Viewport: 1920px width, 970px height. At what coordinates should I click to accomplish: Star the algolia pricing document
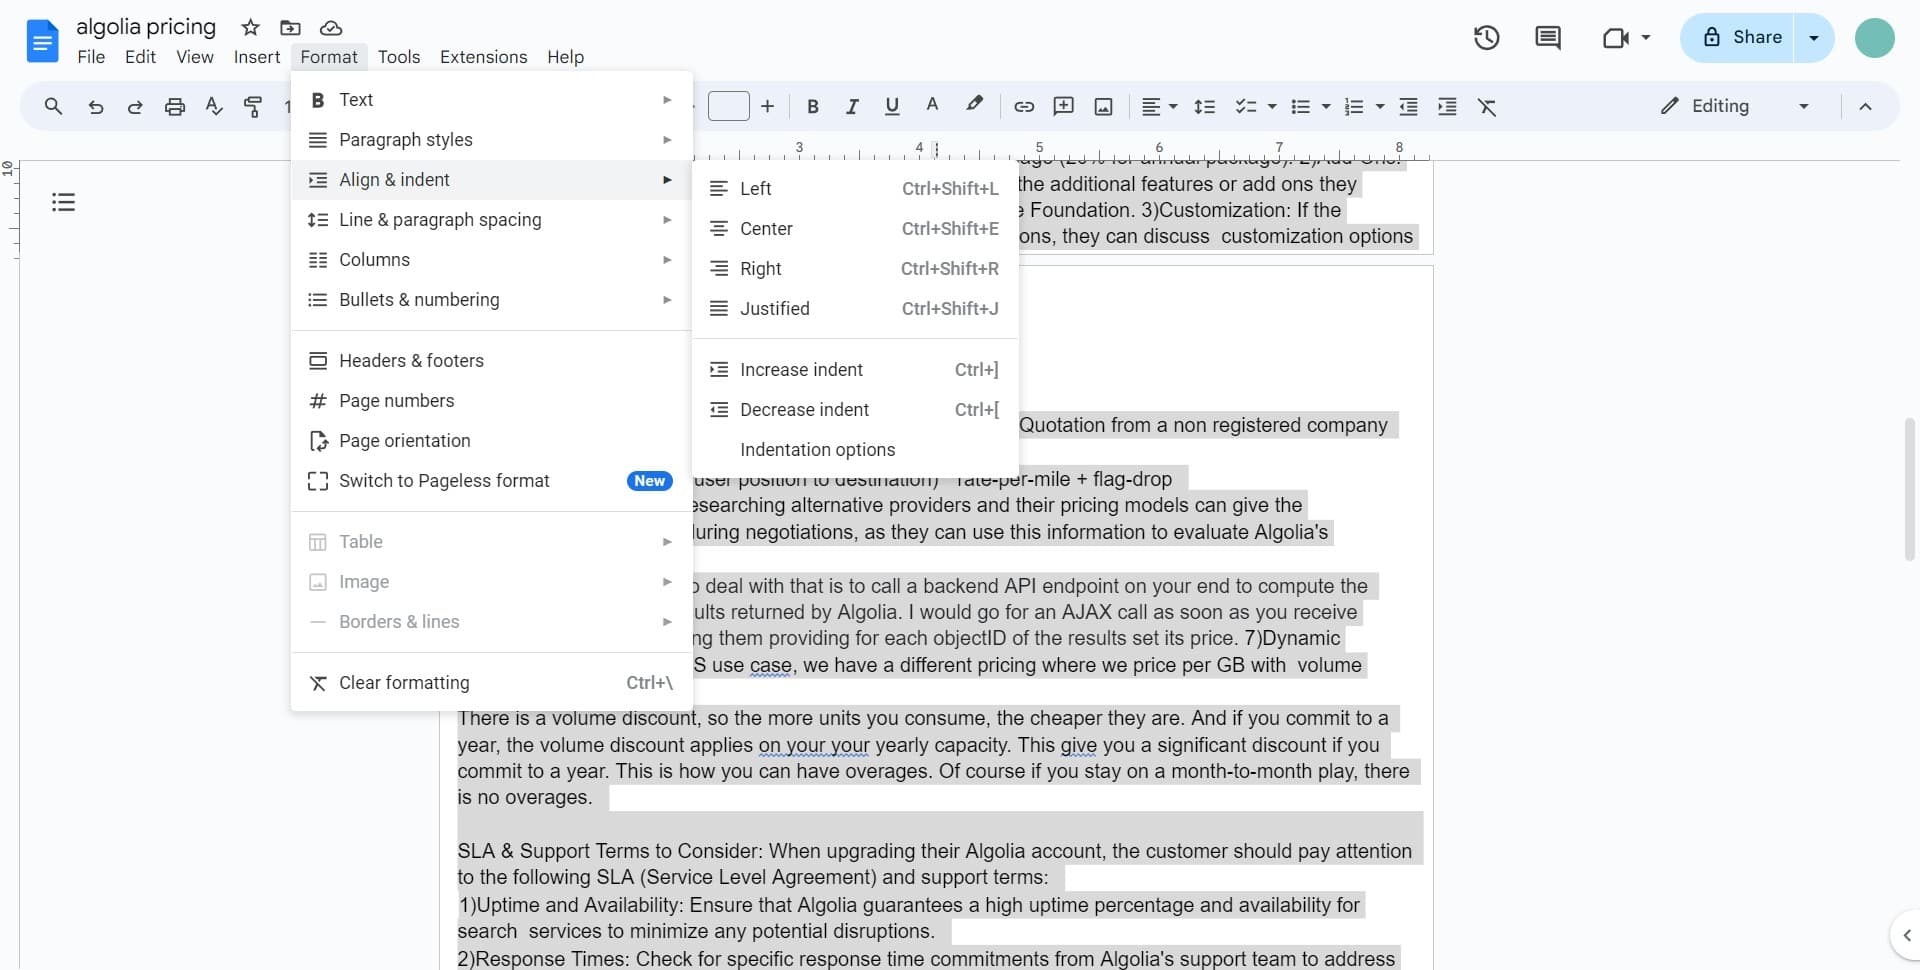[251, 27]
